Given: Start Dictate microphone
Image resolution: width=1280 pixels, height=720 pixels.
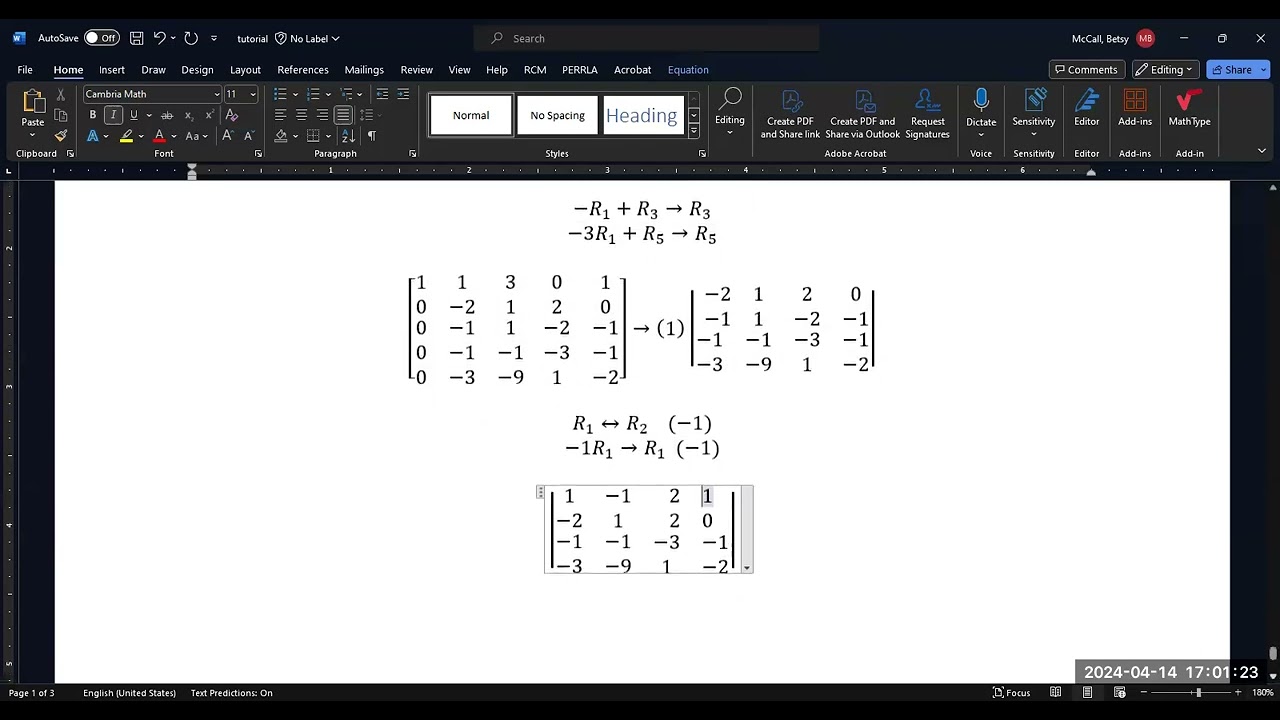Looking at the screenshot, I should (981, 100).
